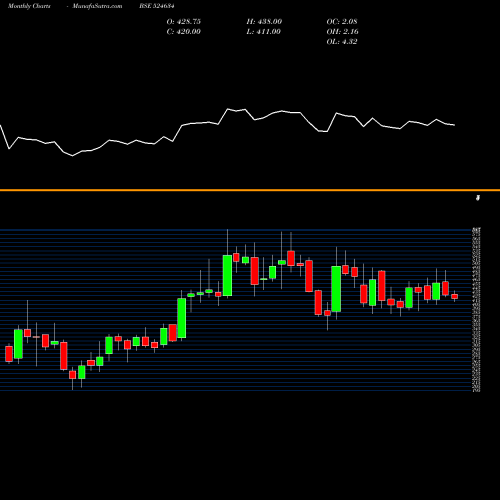500x500 pixels.
Task: Select the open value O: 428.75
Action: pyautogui.click(x=184, y=22)
